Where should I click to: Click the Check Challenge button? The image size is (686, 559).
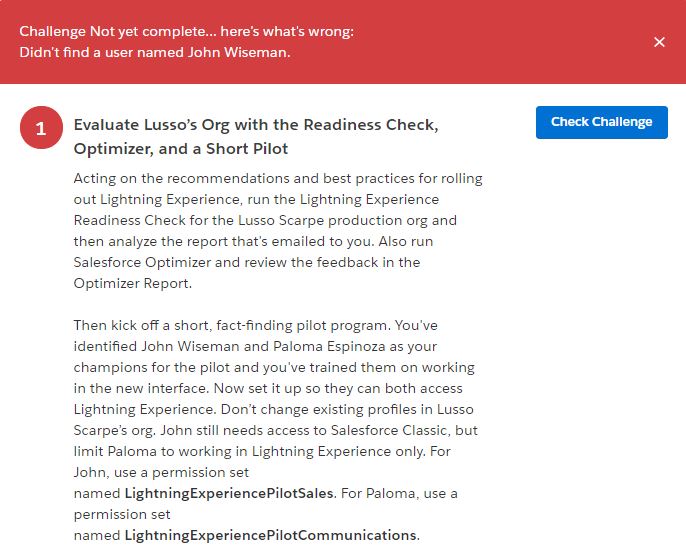[x=601, y=122]
